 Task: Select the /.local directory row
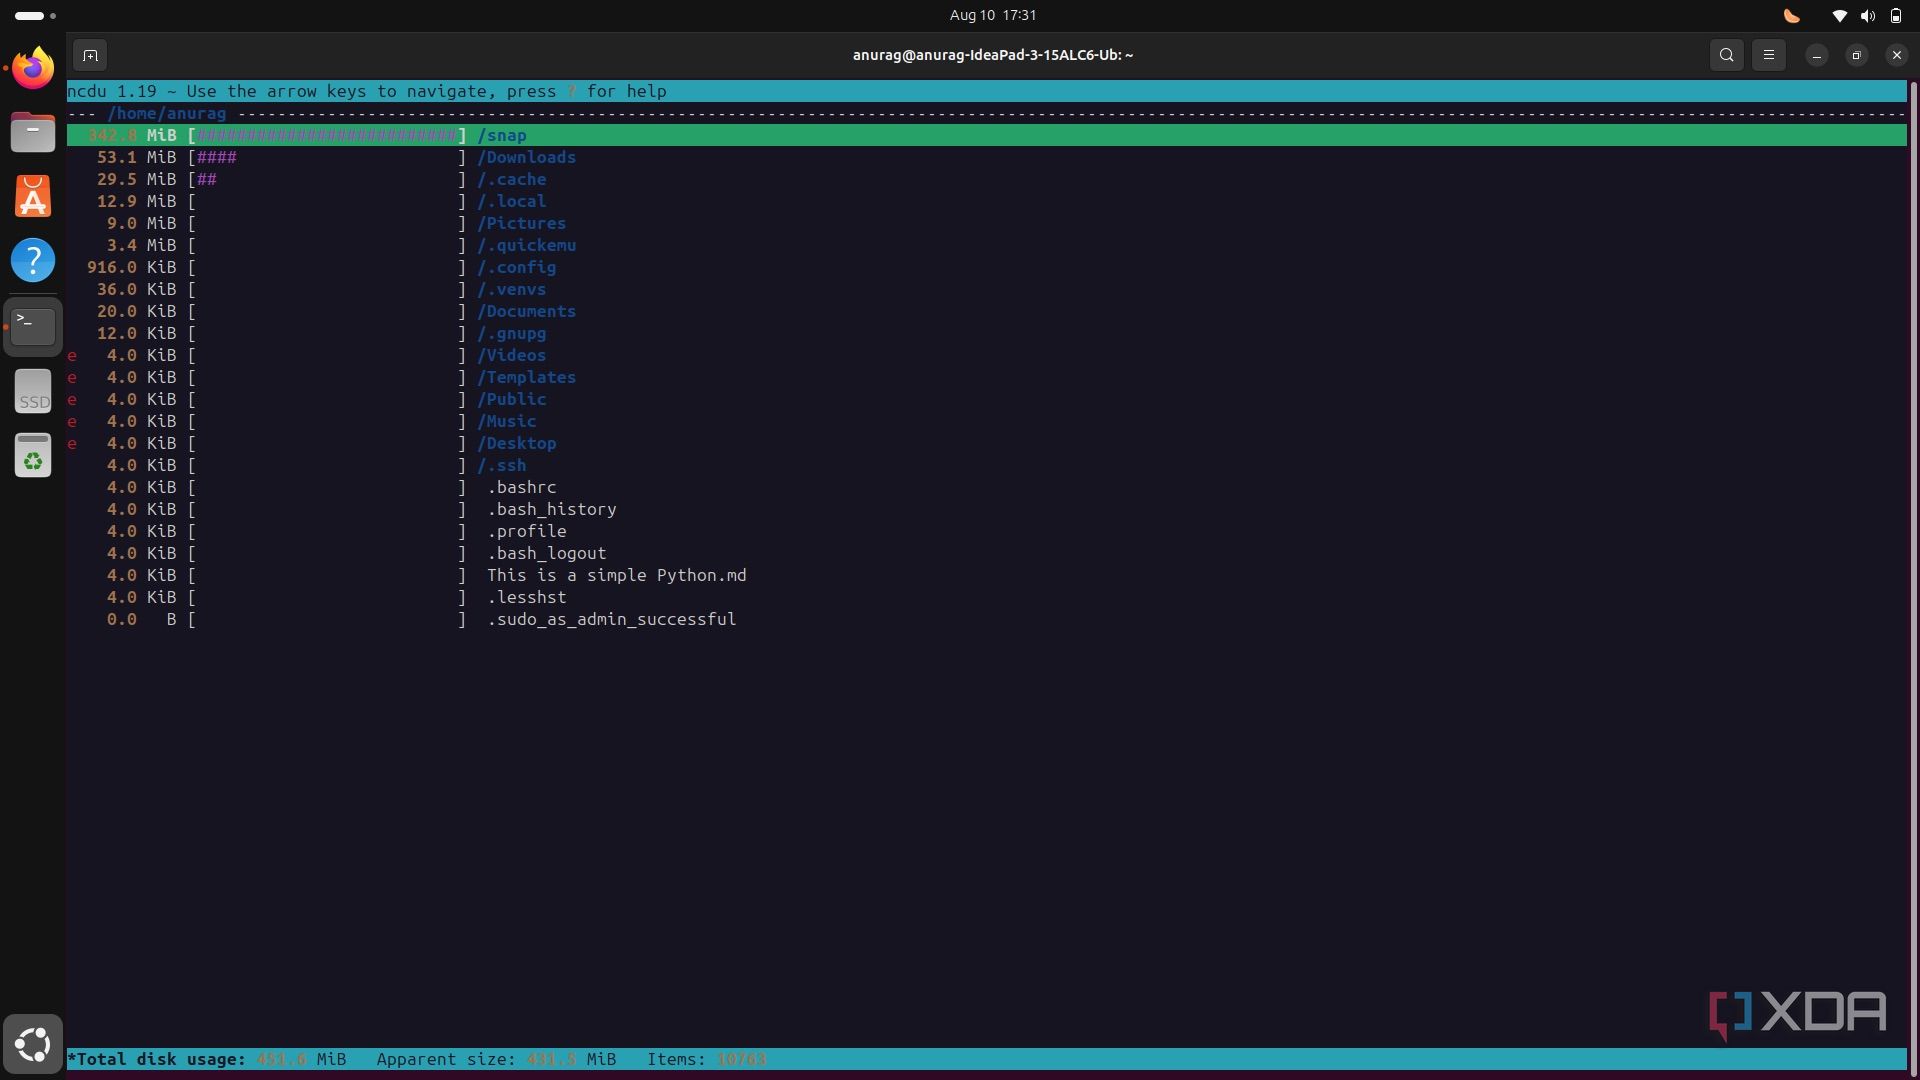coord(987,201)
